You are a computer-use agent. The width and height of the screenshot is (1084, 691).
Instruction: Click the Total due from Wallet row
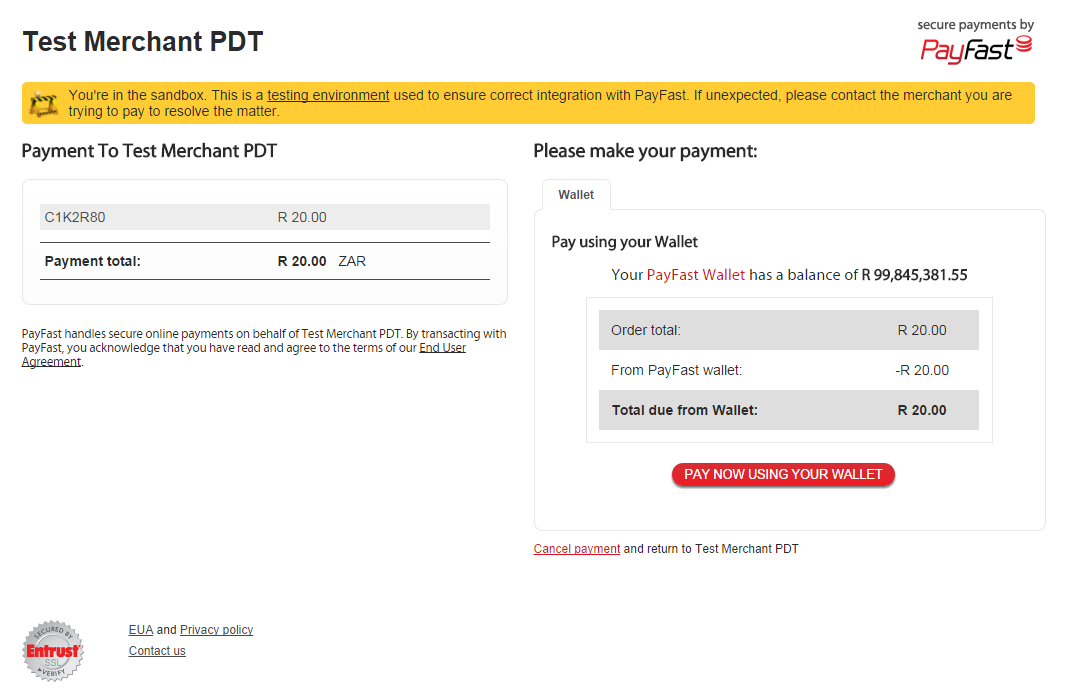pos(789,410)
